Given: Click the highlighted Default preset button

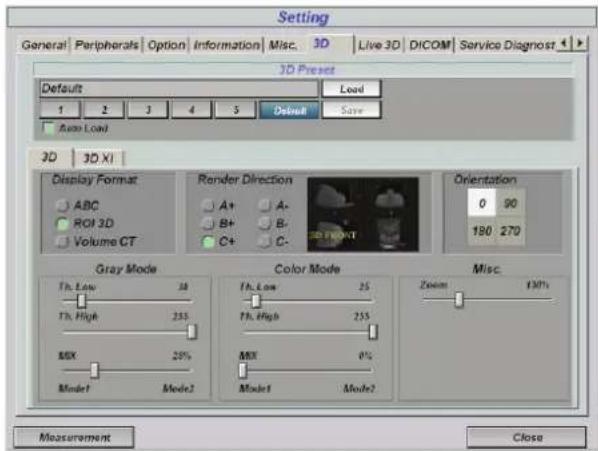Looking at the screenshot, I should tap(289, 110).
